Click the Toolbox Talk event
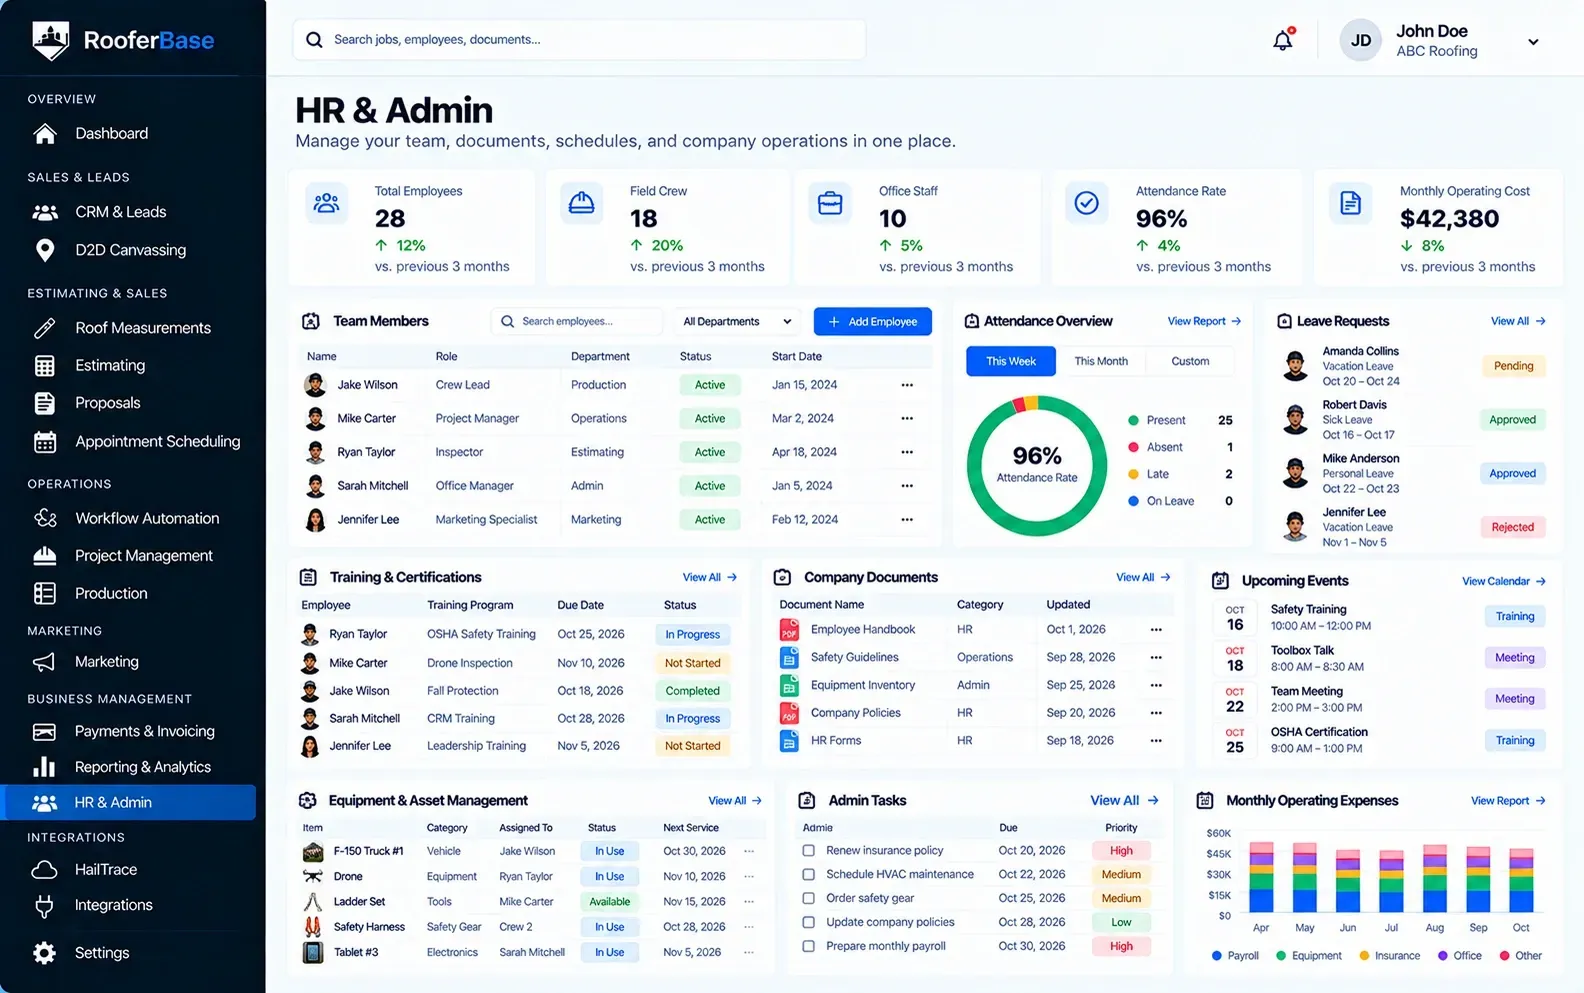Image resolution: width=1584 pixels, height=993 pixels. [1302, 651]
